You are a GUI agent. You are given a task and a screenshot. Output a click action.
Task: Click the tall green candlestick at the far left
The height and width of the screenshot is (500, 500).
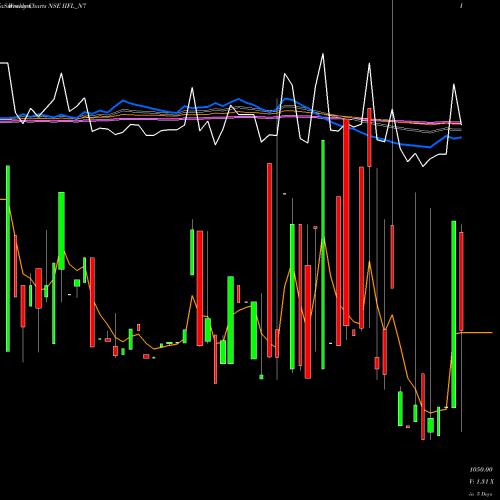point(8,258)
